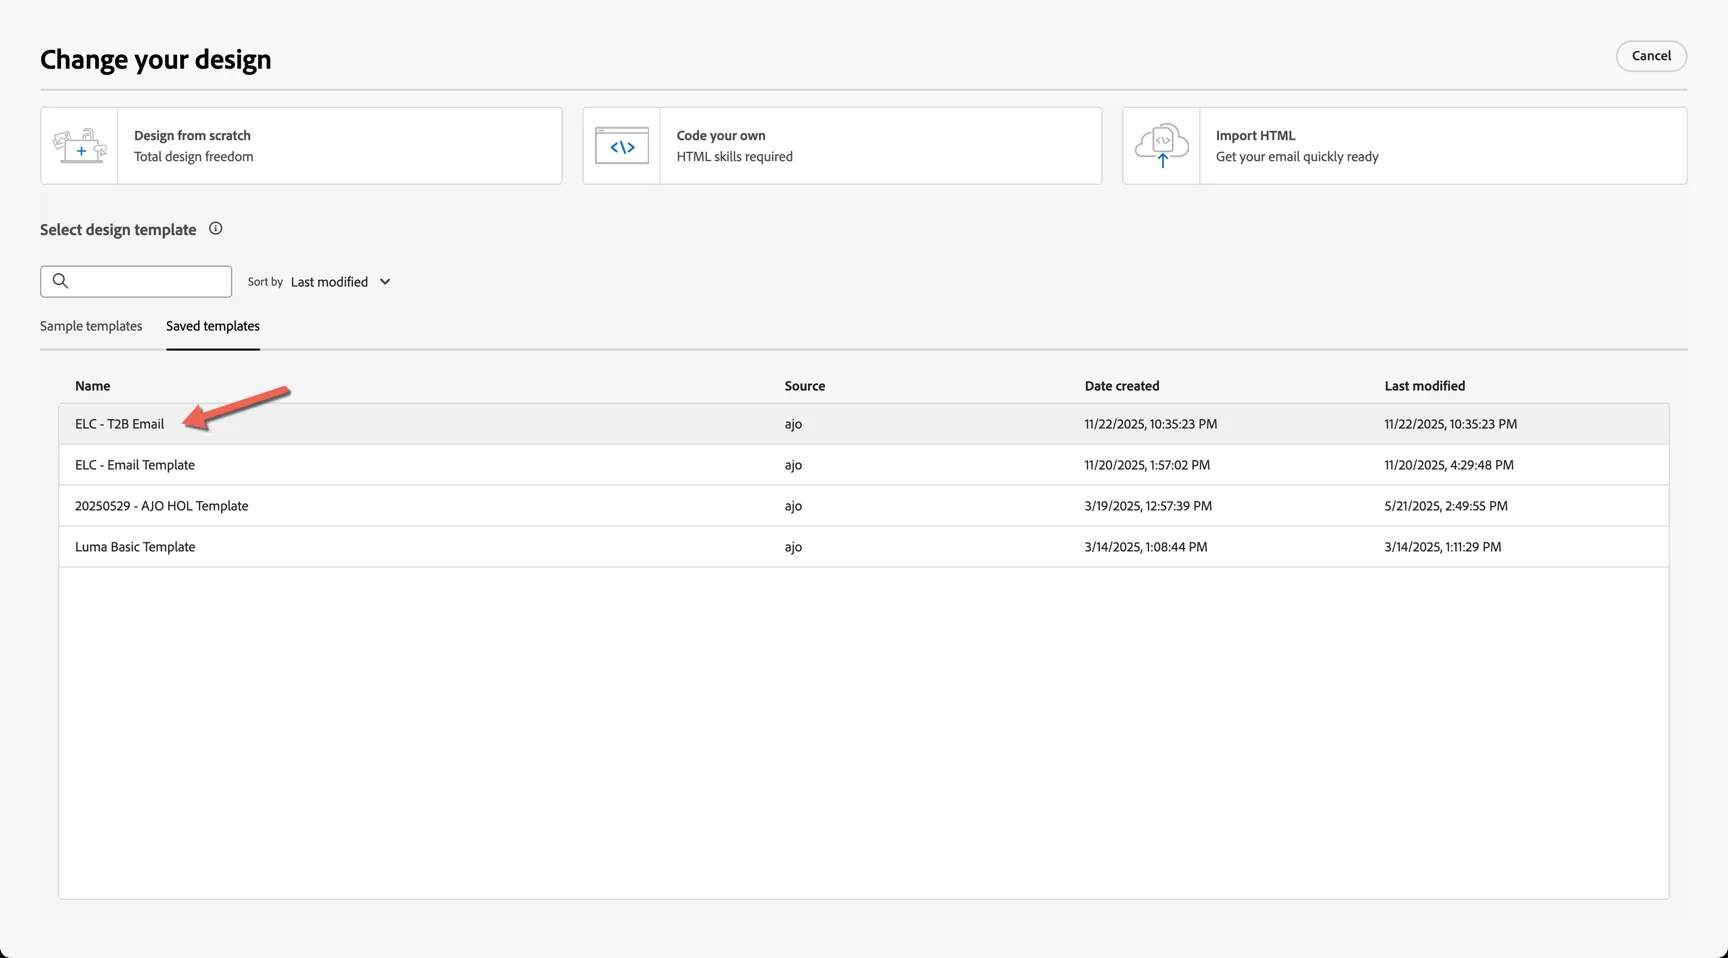Click the Last modified column header

tap(1425, 386)
